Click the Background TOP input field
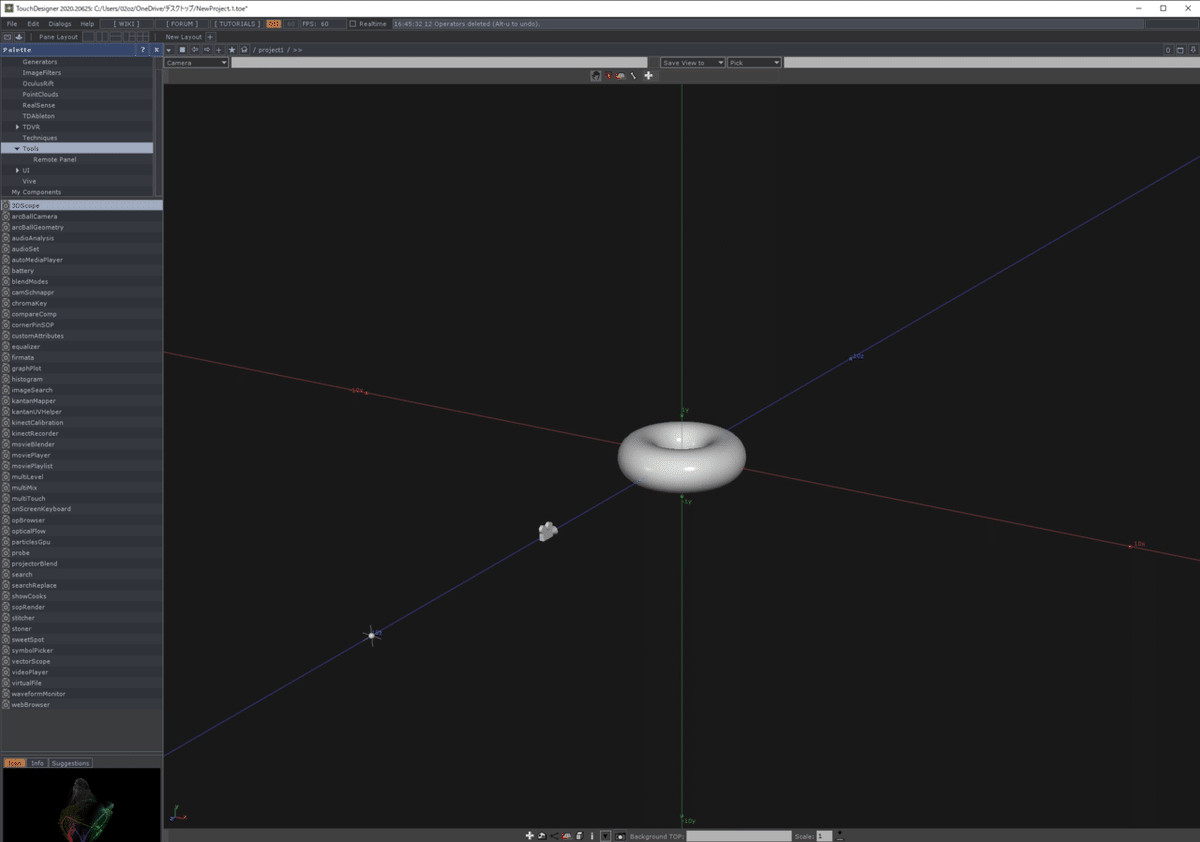The height and width of the screenshot is (842, 1200). click(x=740, y=835)
